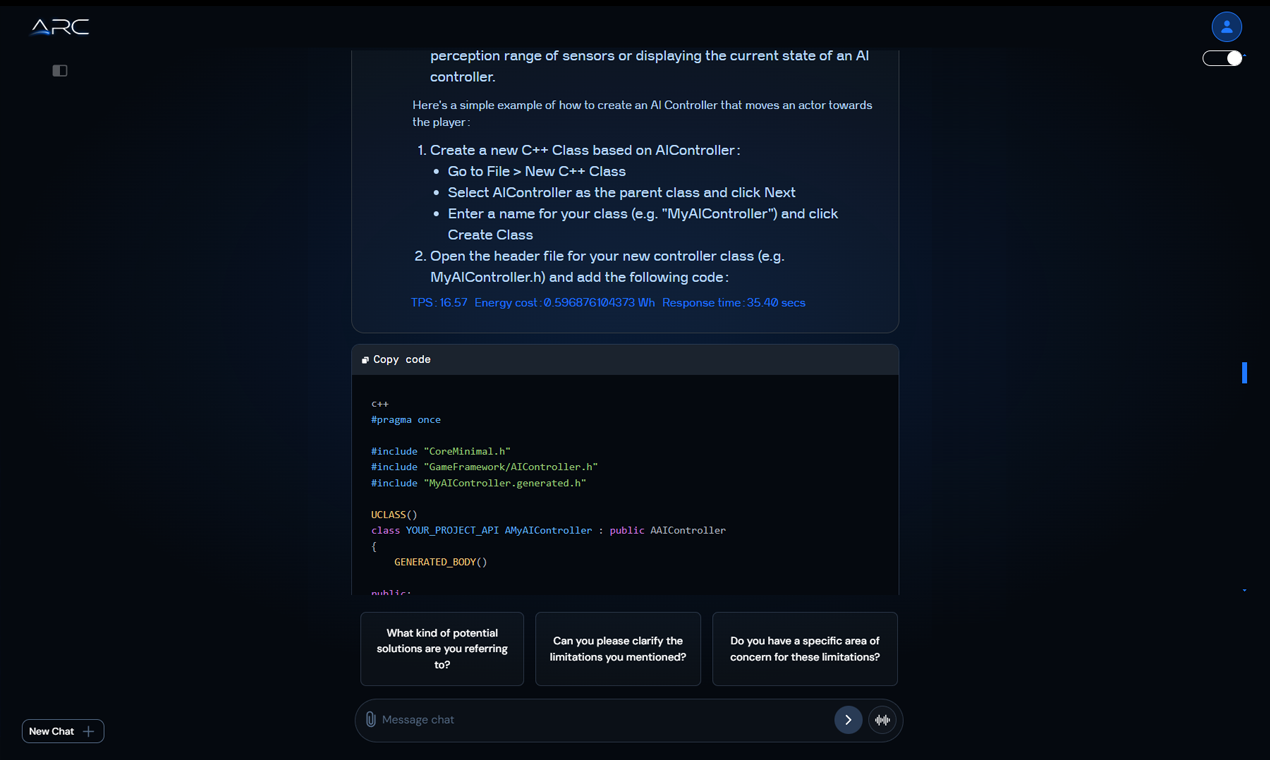This screenshot has width=1270, height=760.
Task: Toggle the sidebar panel icon
Action: pos(60,71)
